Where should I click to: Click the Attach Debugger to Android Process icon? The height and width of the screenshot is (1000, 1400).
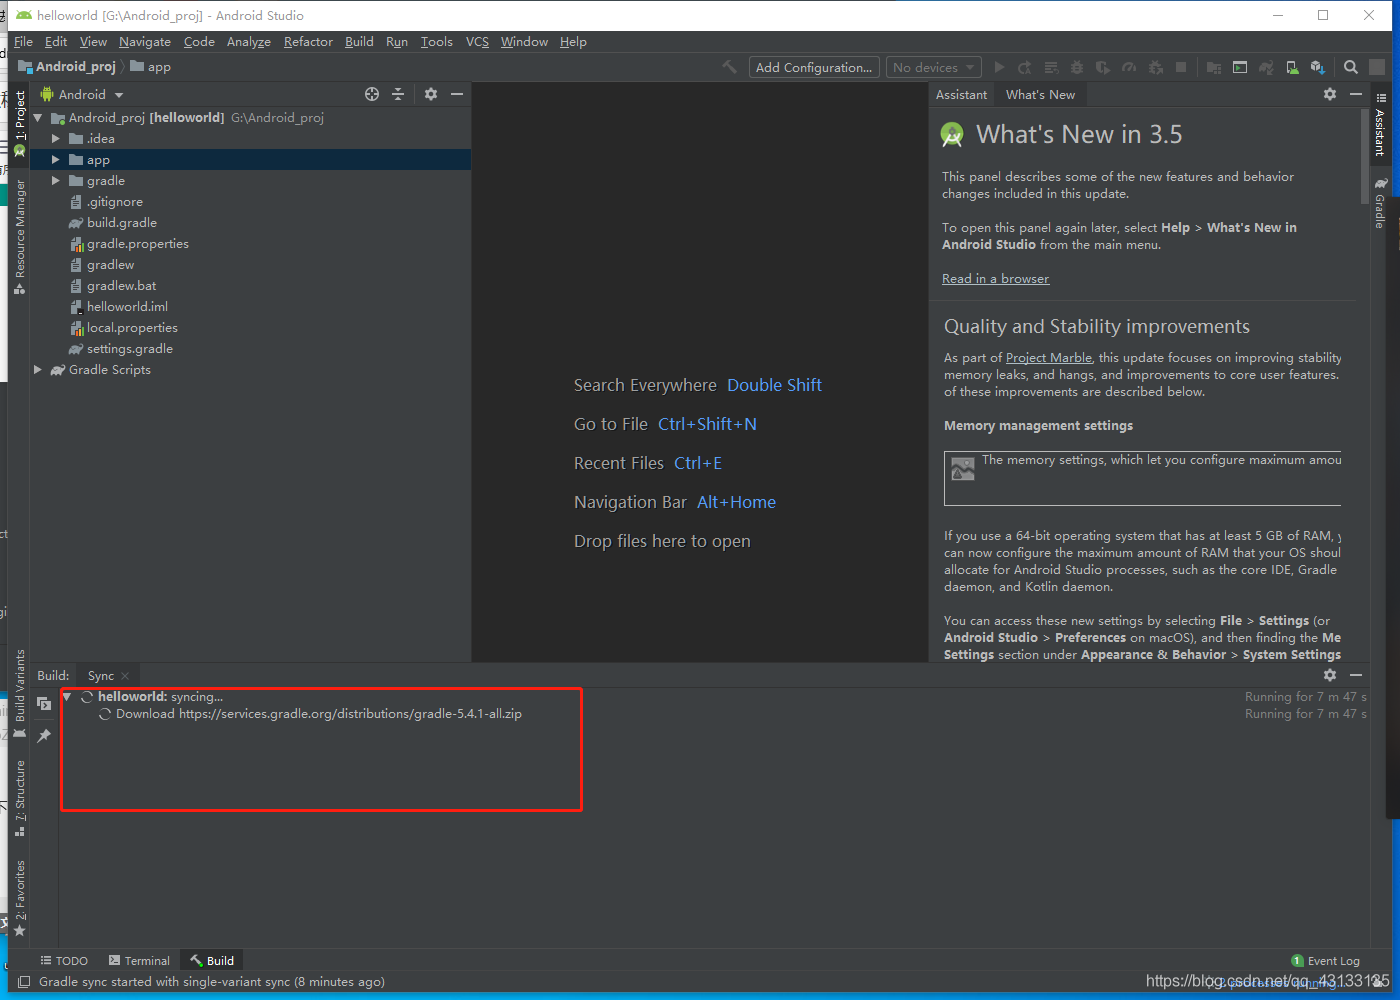(x=1156, y=67)
